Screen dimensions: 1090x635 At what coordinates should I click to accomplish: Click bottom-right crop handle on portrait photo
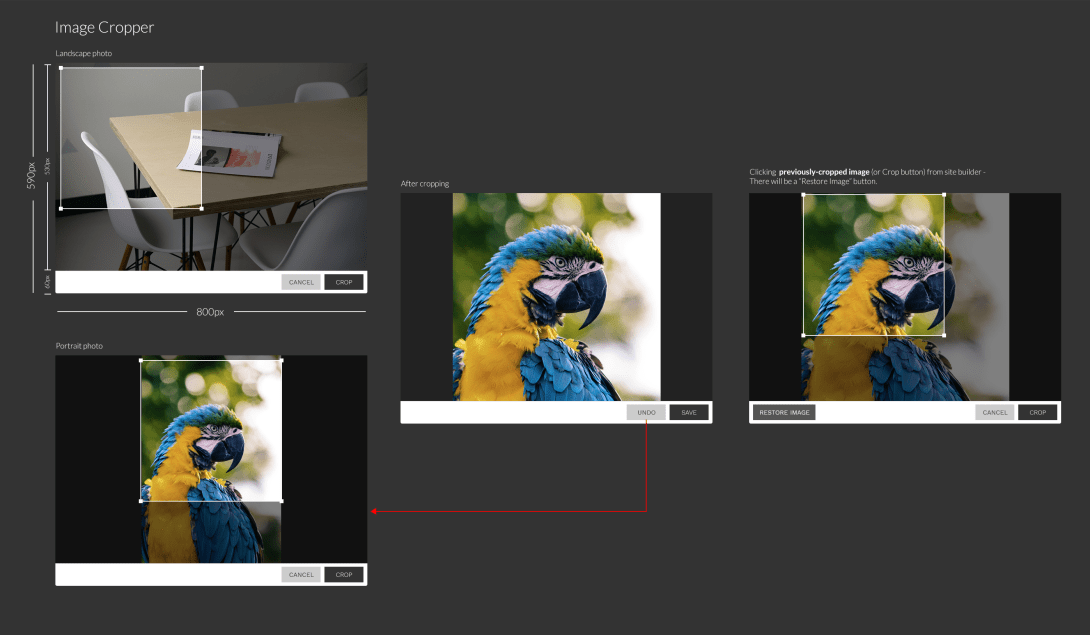282,501
